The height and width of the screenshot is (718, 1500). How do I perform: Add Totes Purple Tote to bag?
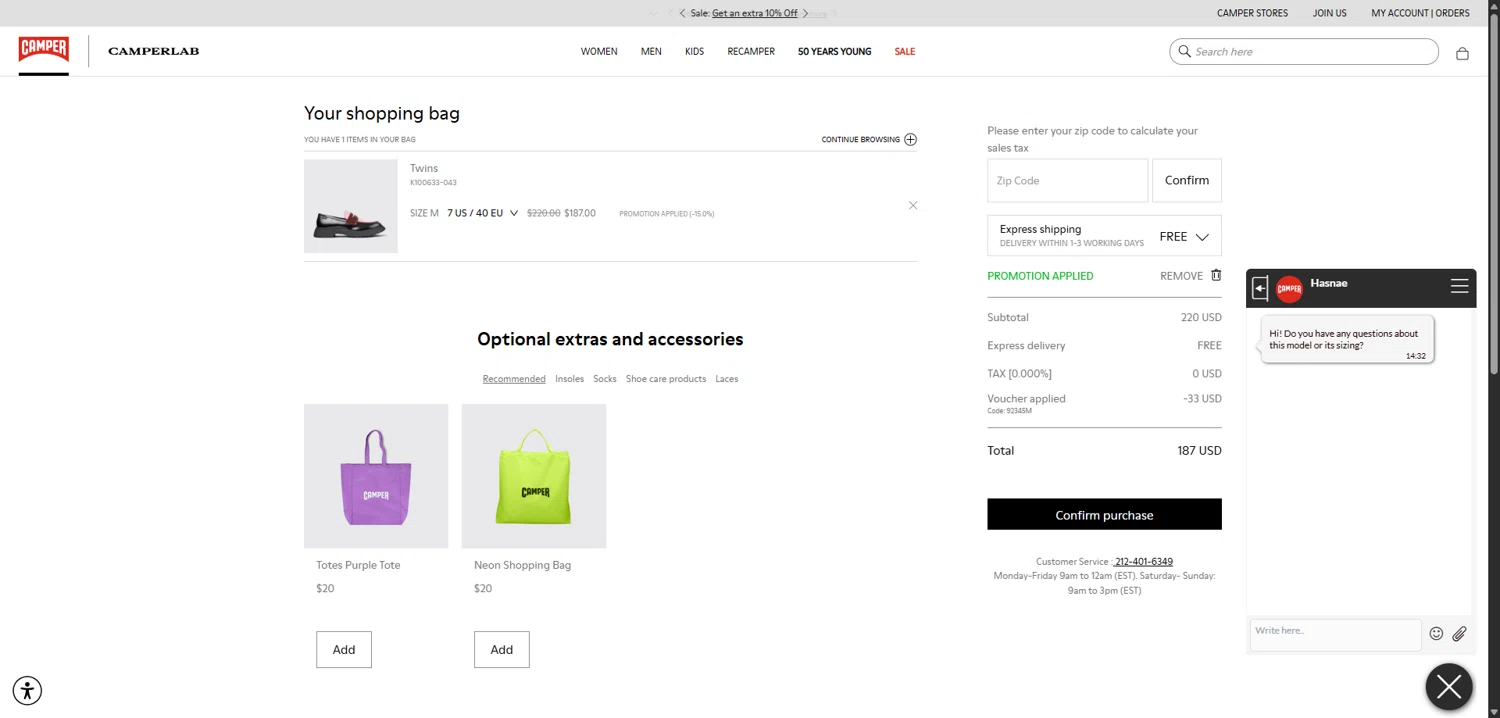click(x=344, y=650)
